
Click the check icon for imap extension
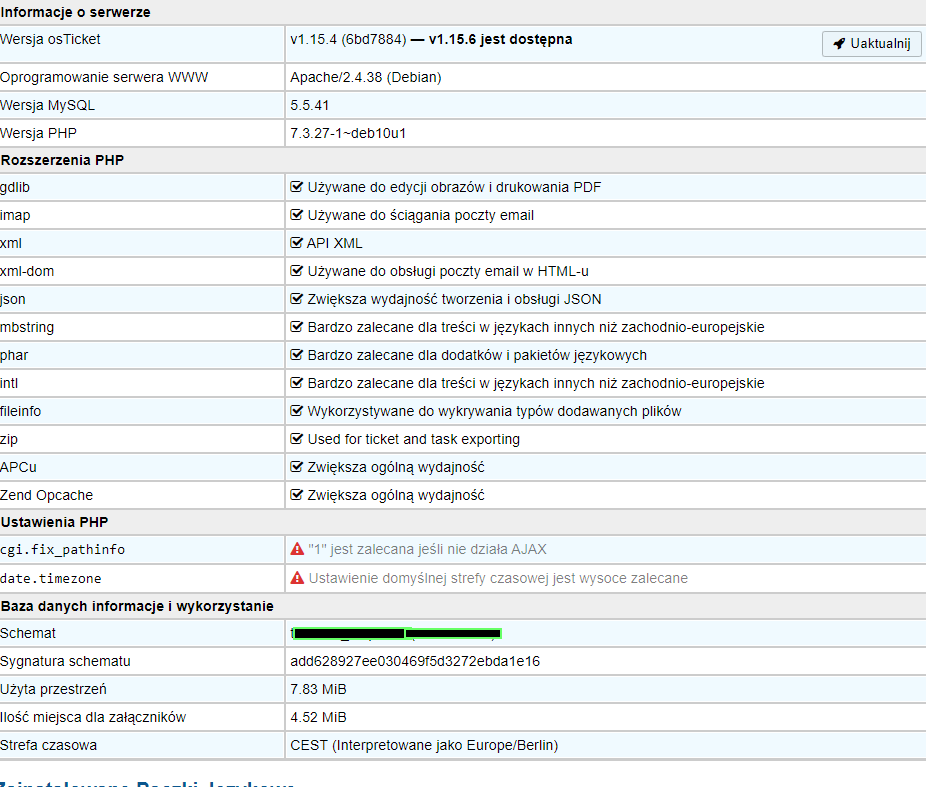(297, 215)
